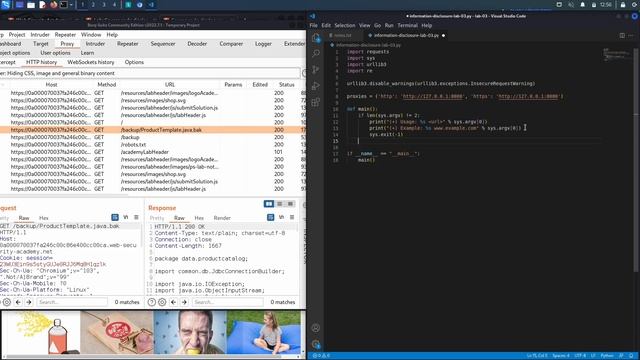Open the Proxy Options sub-tab
The width and height of the screenshot is (640, 360).
[134, 62]
